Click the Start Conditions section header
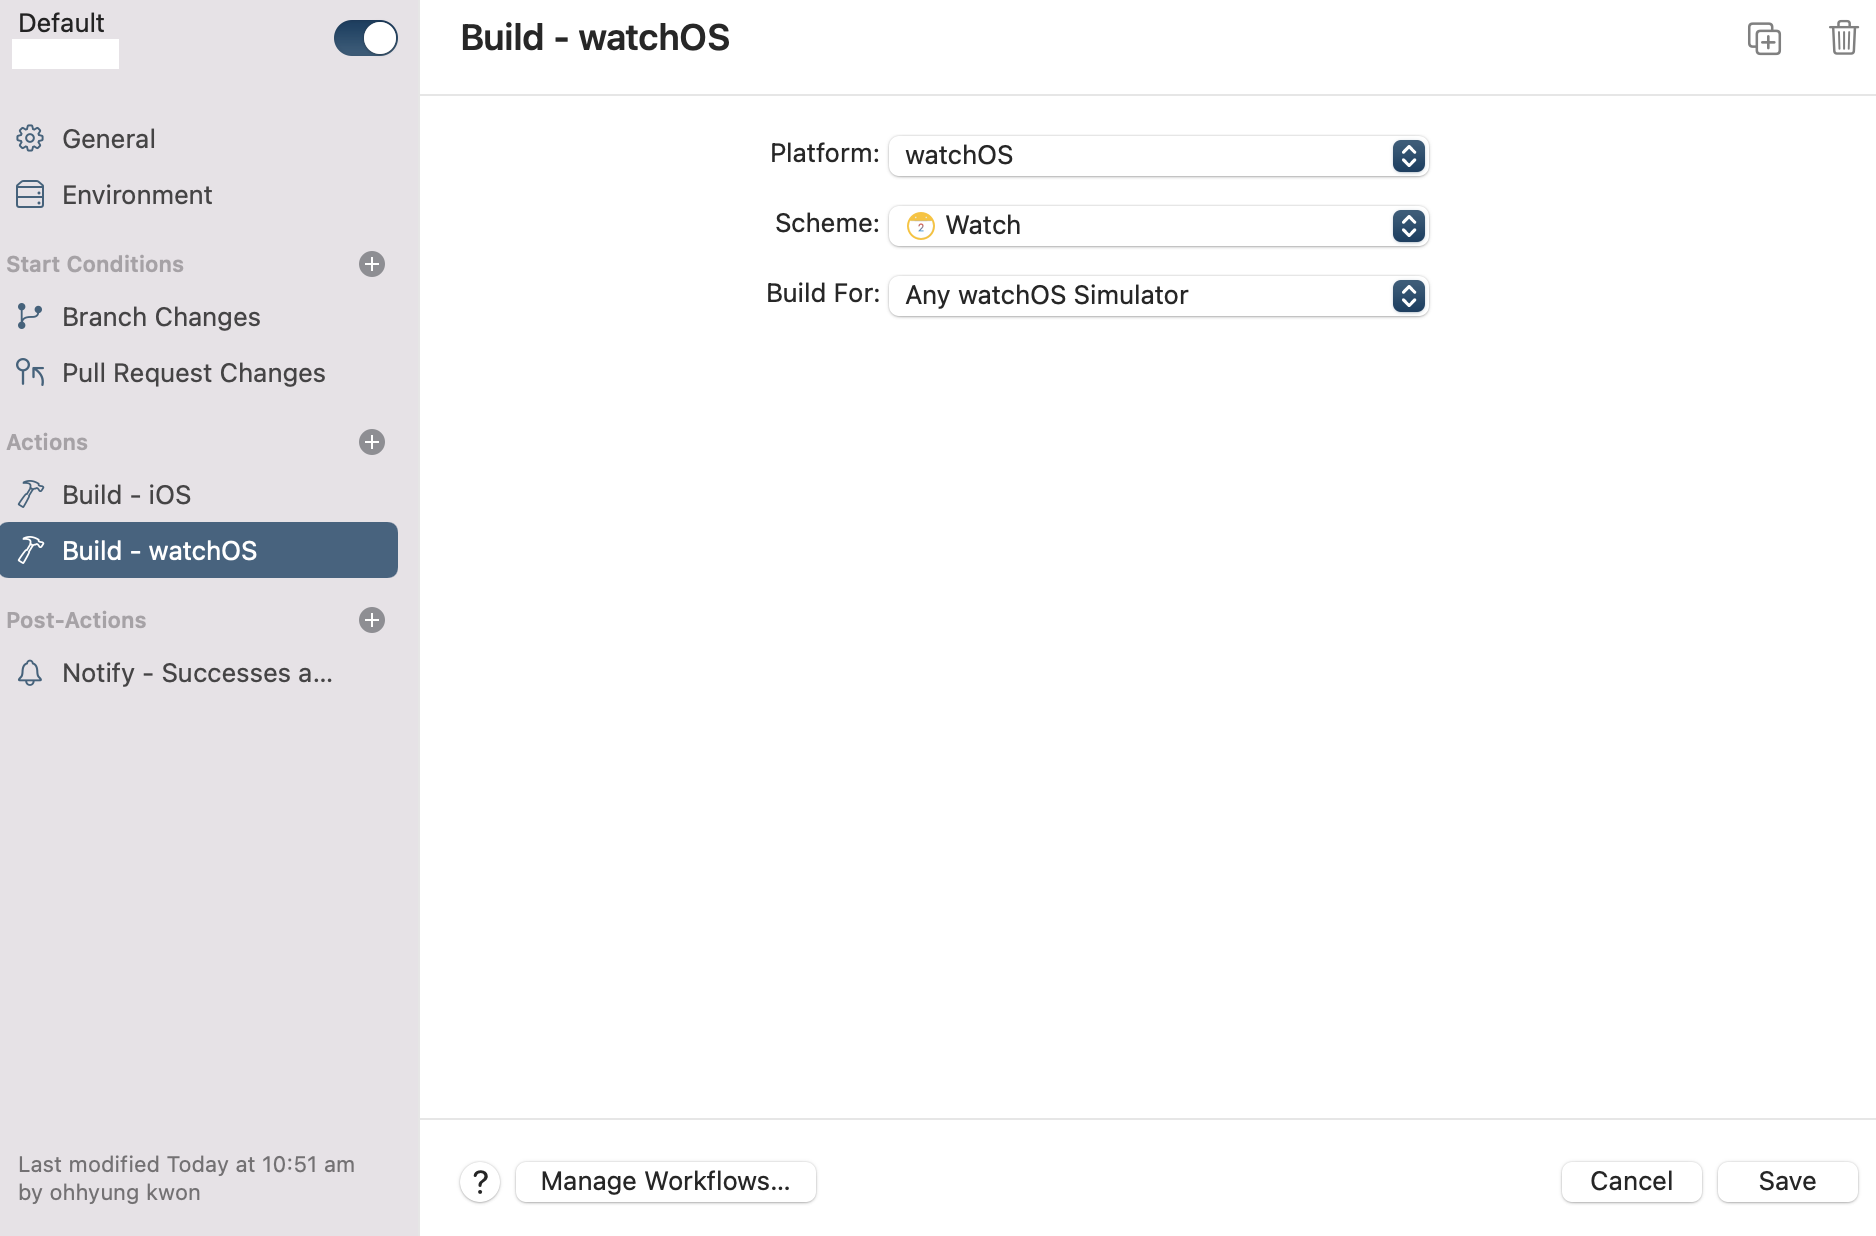Screen dimensions: 1876x1236 (95, 264)
